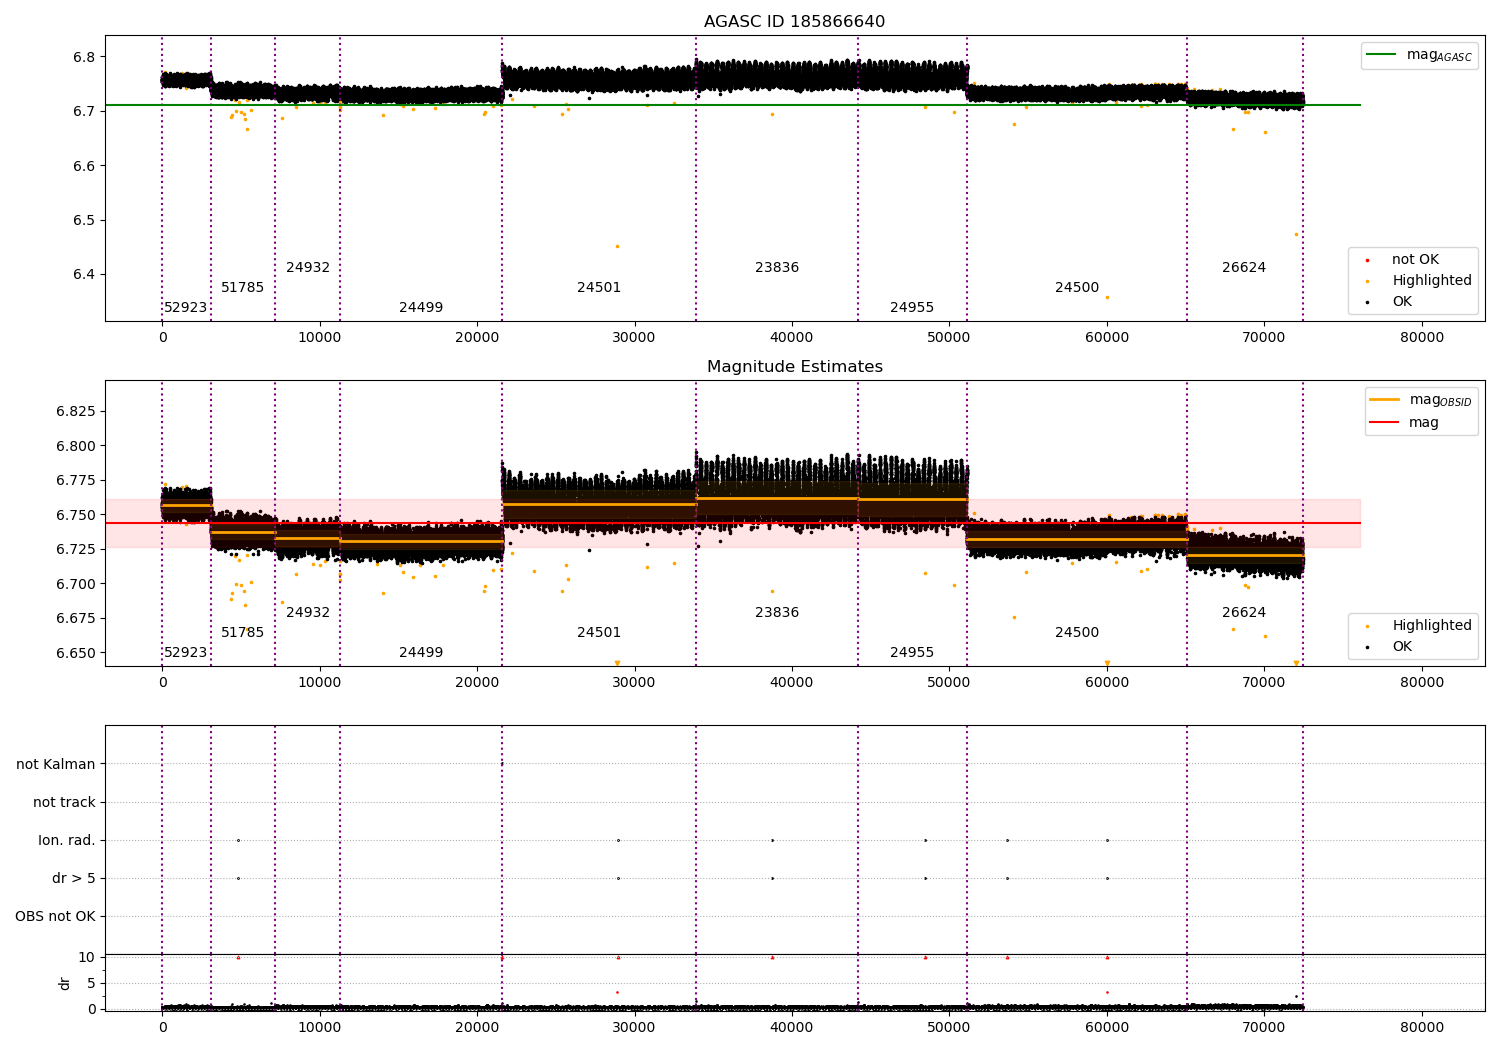
Task: Click the 'dr > 5' row label
Action: coord(74,878)
